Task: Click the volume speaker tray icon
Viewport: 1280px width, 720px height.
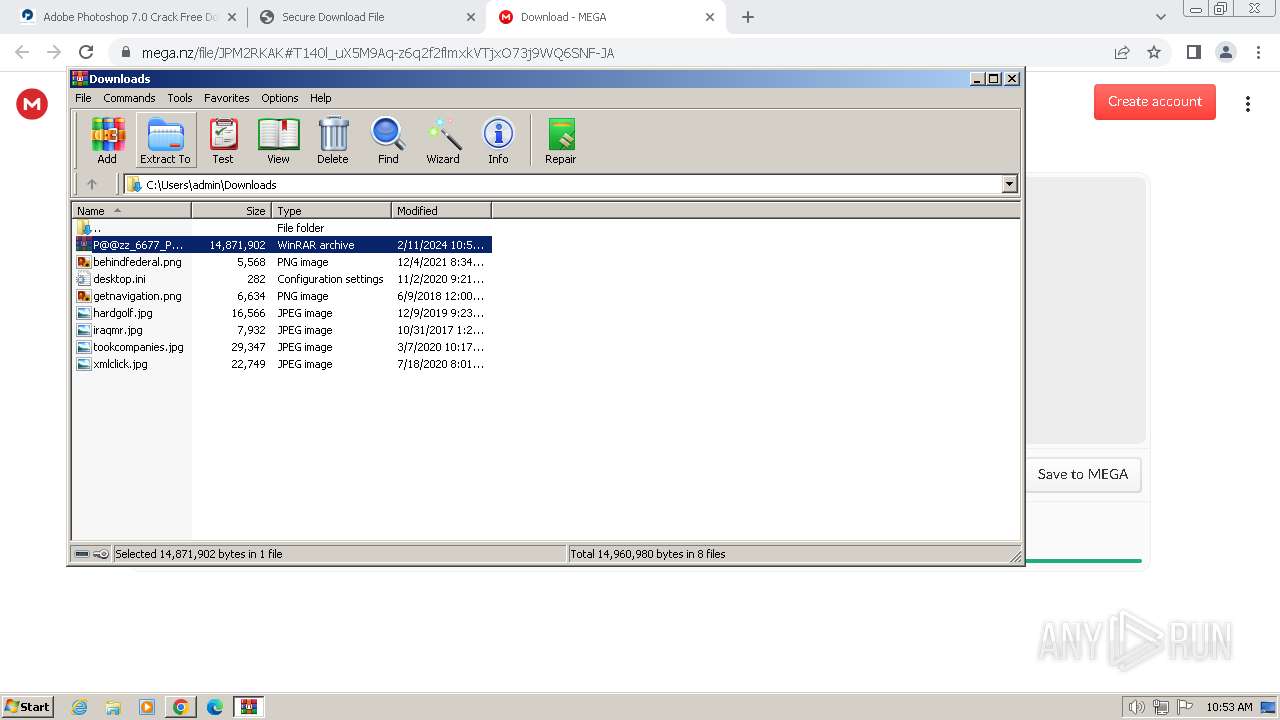Action: pos(1136,707)
